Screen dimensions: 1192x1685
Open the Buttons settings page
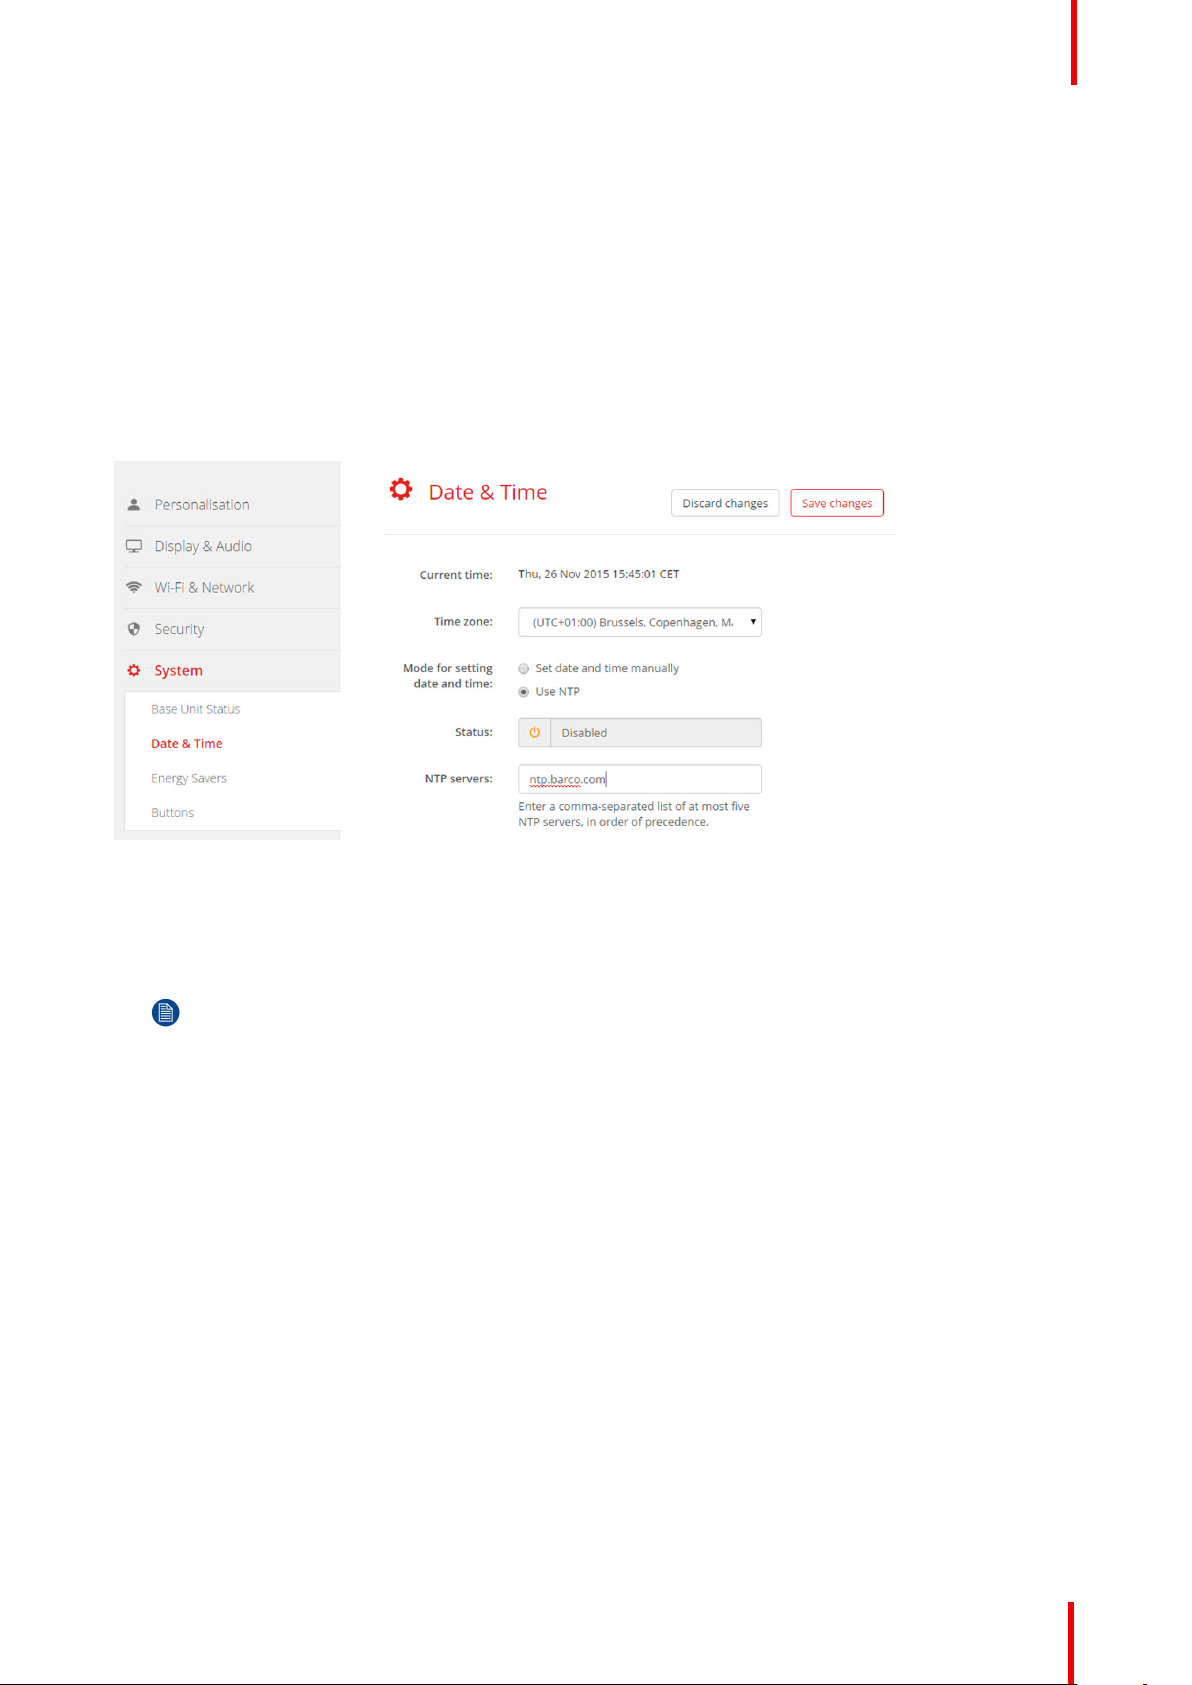172,812
